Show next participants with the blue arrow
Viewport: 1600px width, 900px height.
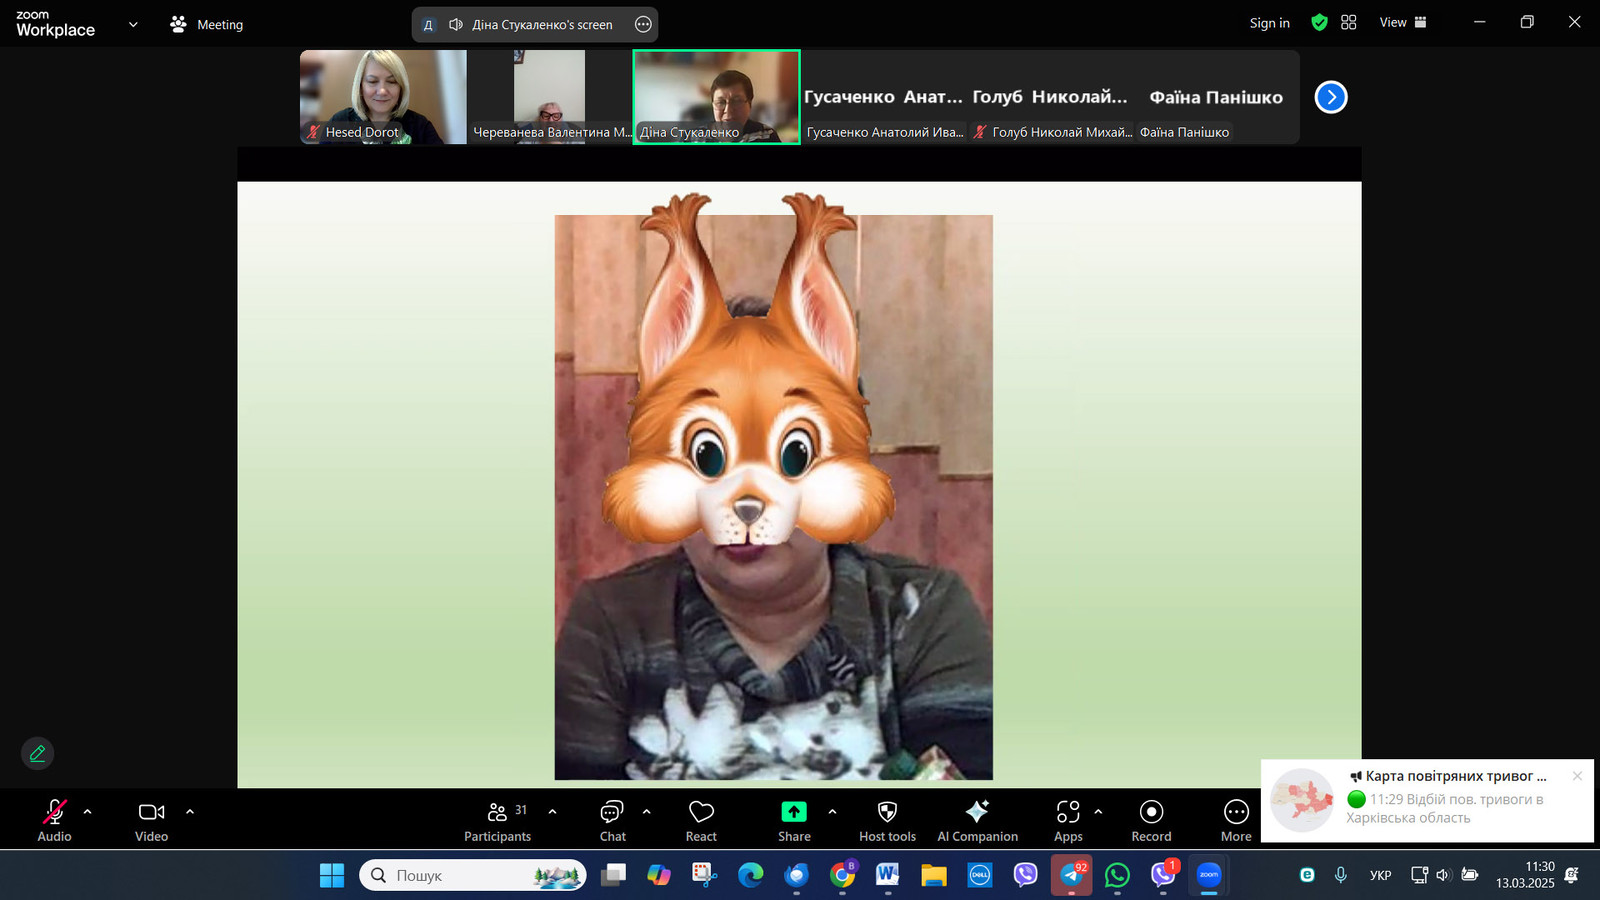tap(1331, 97)
